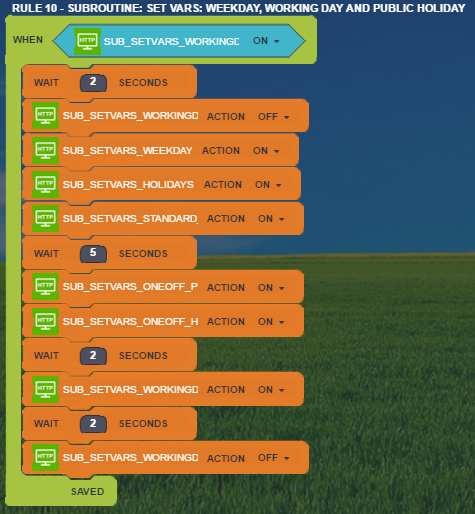Click the HTTP icon on the first OFF action
Screen dimensions: 475x514
click(46, 116)
